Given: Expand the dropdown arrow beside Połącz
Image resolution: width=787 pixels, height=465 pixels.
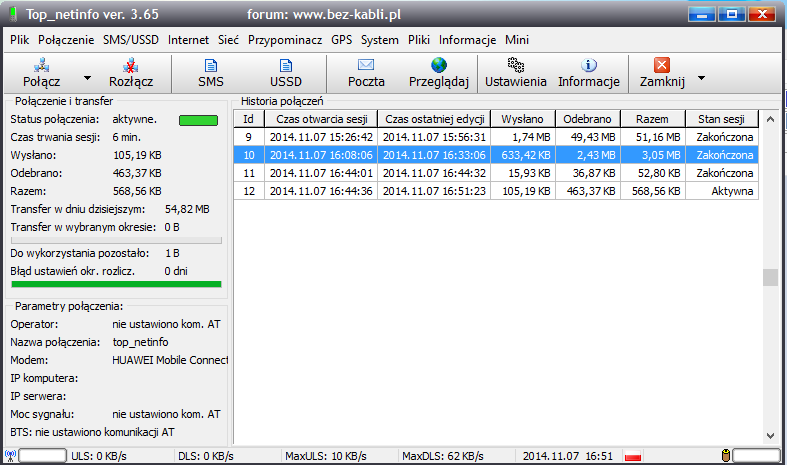Looking at the screenshot, I should pos(87,77).
